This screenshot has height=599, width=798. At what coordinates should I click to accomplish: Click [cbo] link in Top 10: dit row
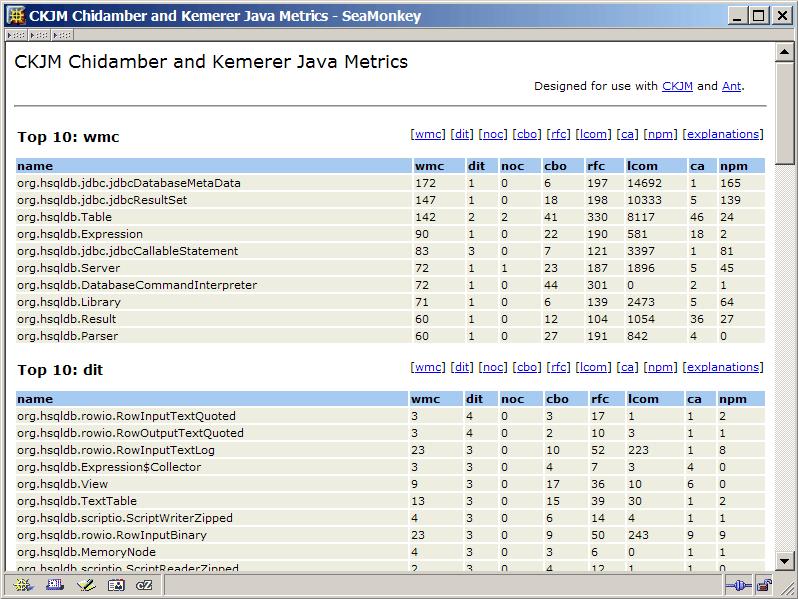[x=527, y=367]
